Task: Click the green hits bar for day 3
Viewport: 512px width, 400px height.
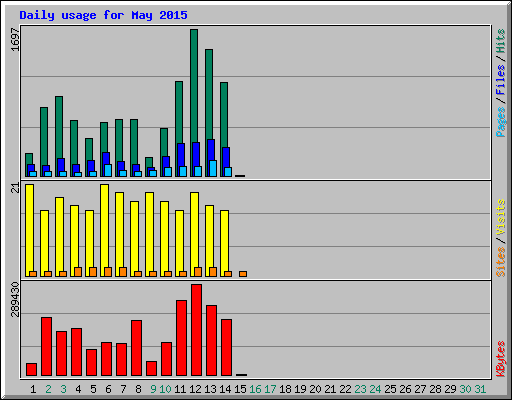Action: click(59, 127)
